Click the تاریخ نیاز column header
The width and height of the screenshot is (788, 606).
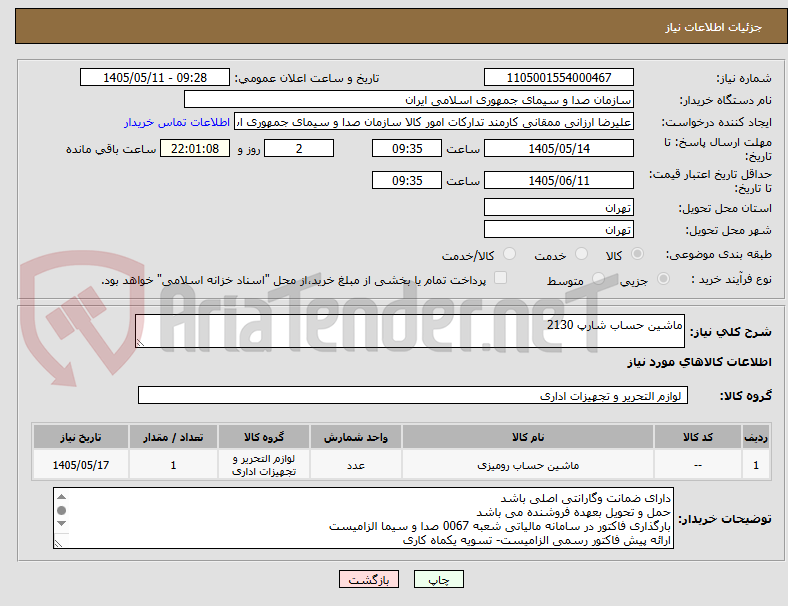coord(81,437)
